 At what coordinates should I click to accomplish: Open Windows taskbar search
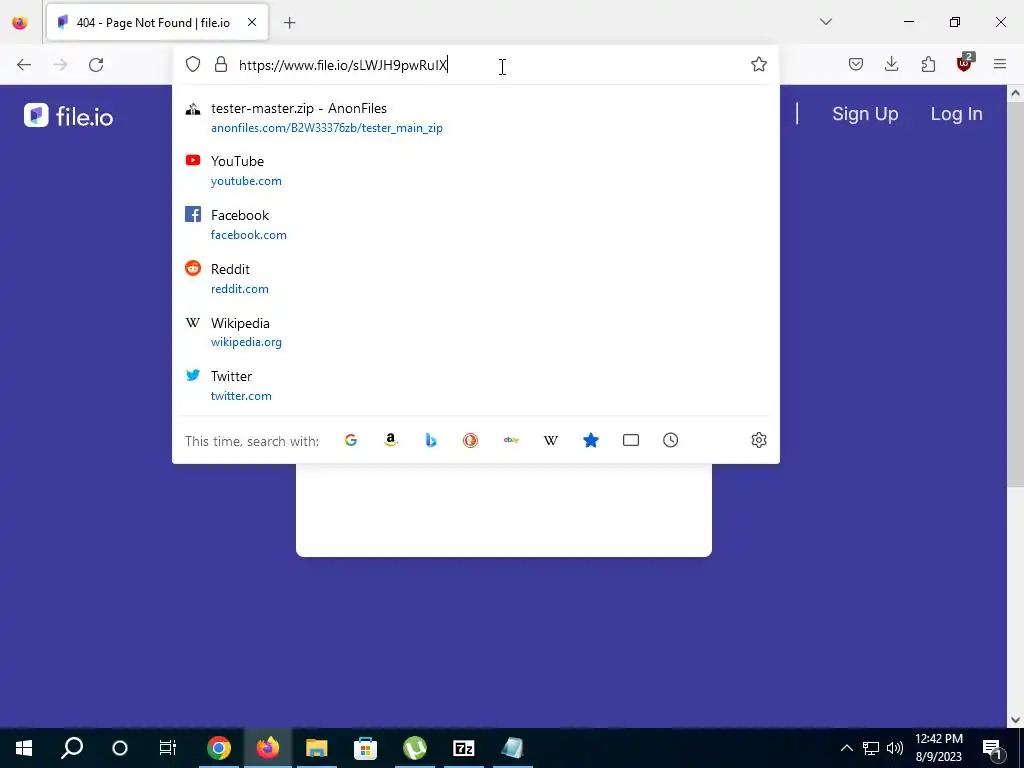coord(72,748)
